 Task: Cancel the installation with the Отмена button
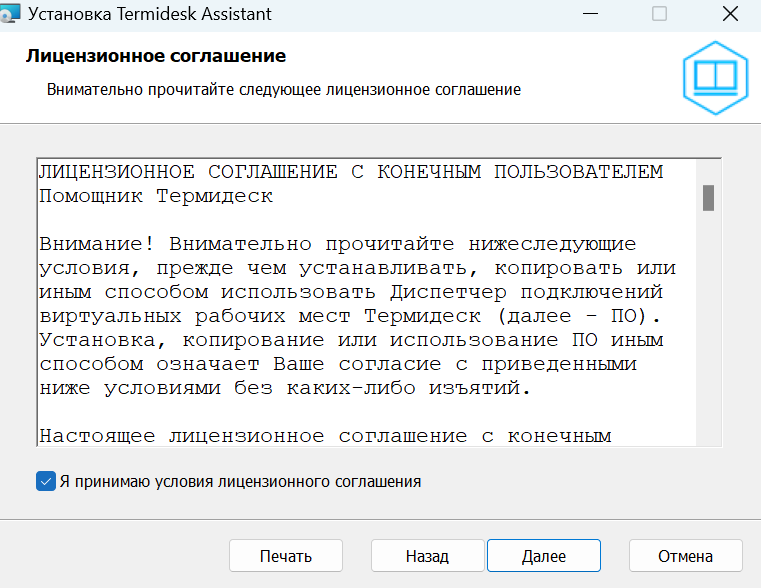pos(685,556)
